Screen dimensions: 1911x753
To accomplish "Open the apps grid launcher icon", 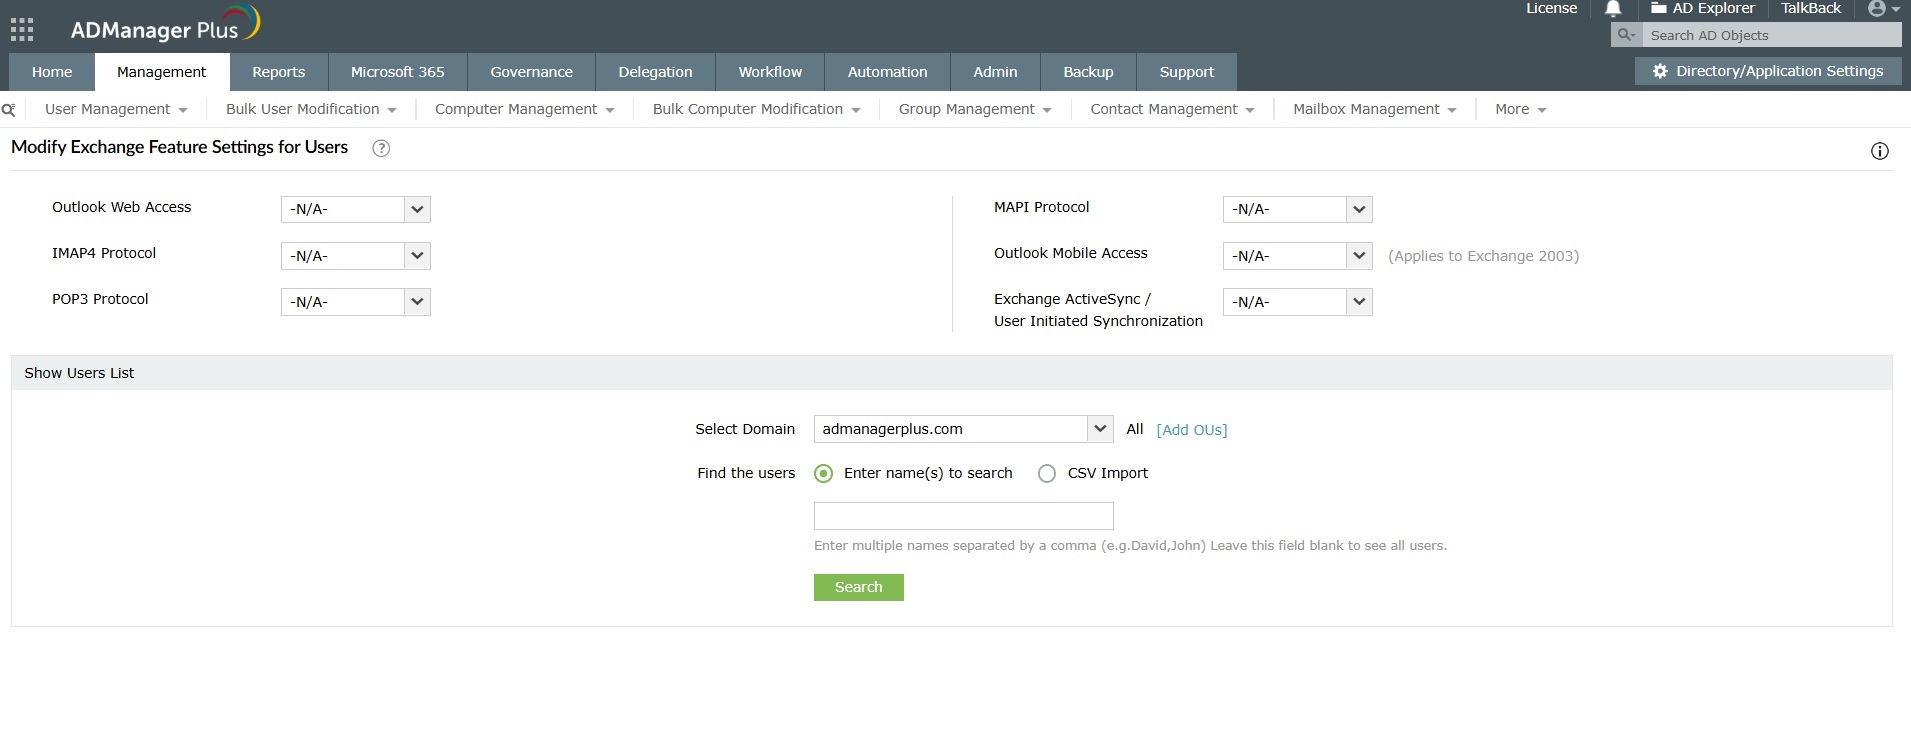I will coord(22,29).
